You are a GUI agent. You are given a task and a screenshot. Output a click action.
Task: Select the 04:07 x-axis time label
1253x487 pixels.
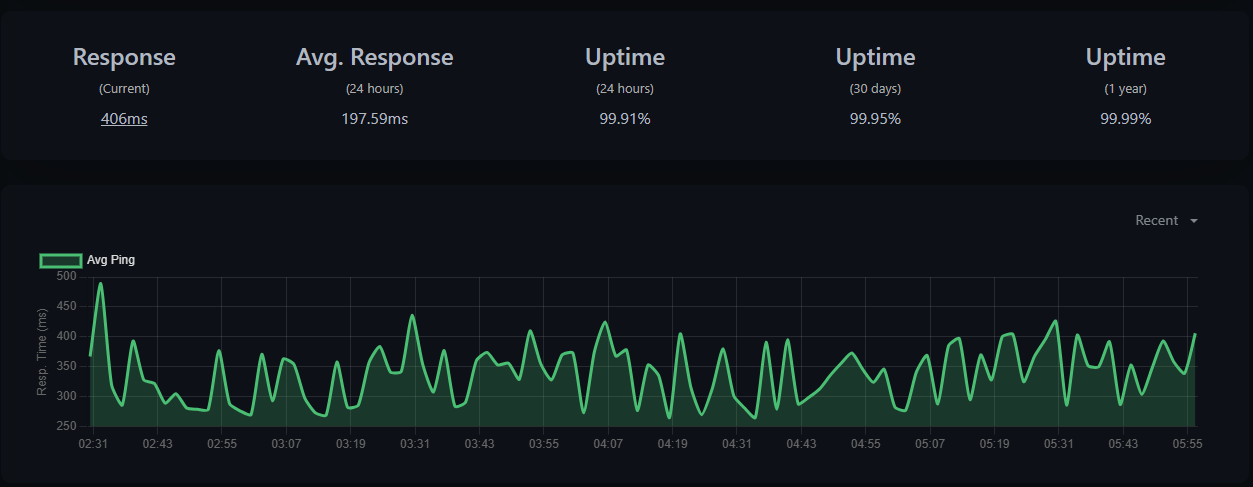click(x=608, y=443)
